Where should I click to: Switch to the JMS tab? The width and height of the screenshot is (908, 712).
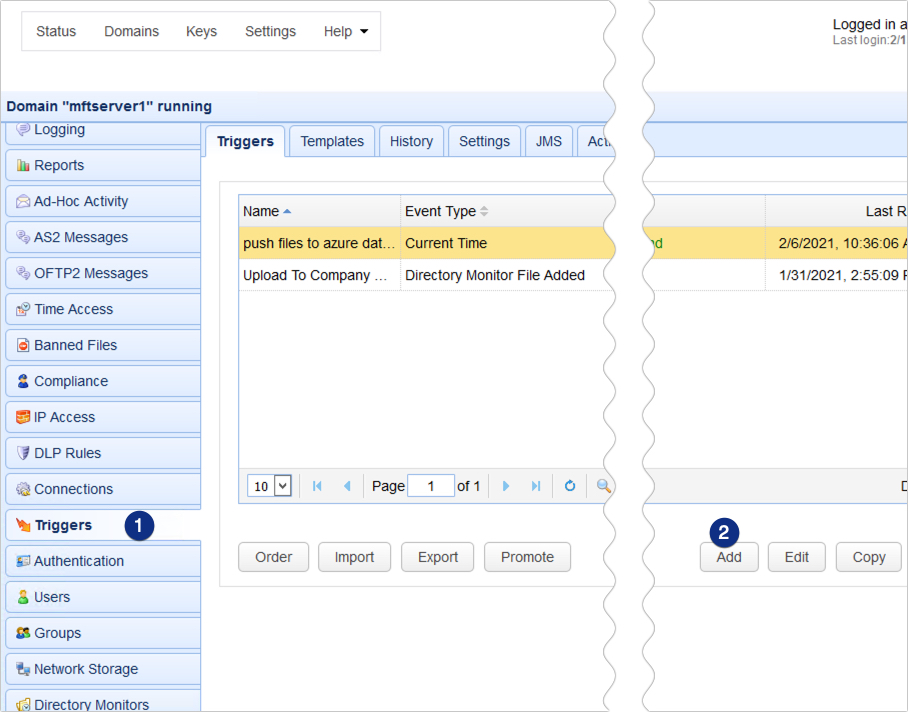[x=548, y=141]
